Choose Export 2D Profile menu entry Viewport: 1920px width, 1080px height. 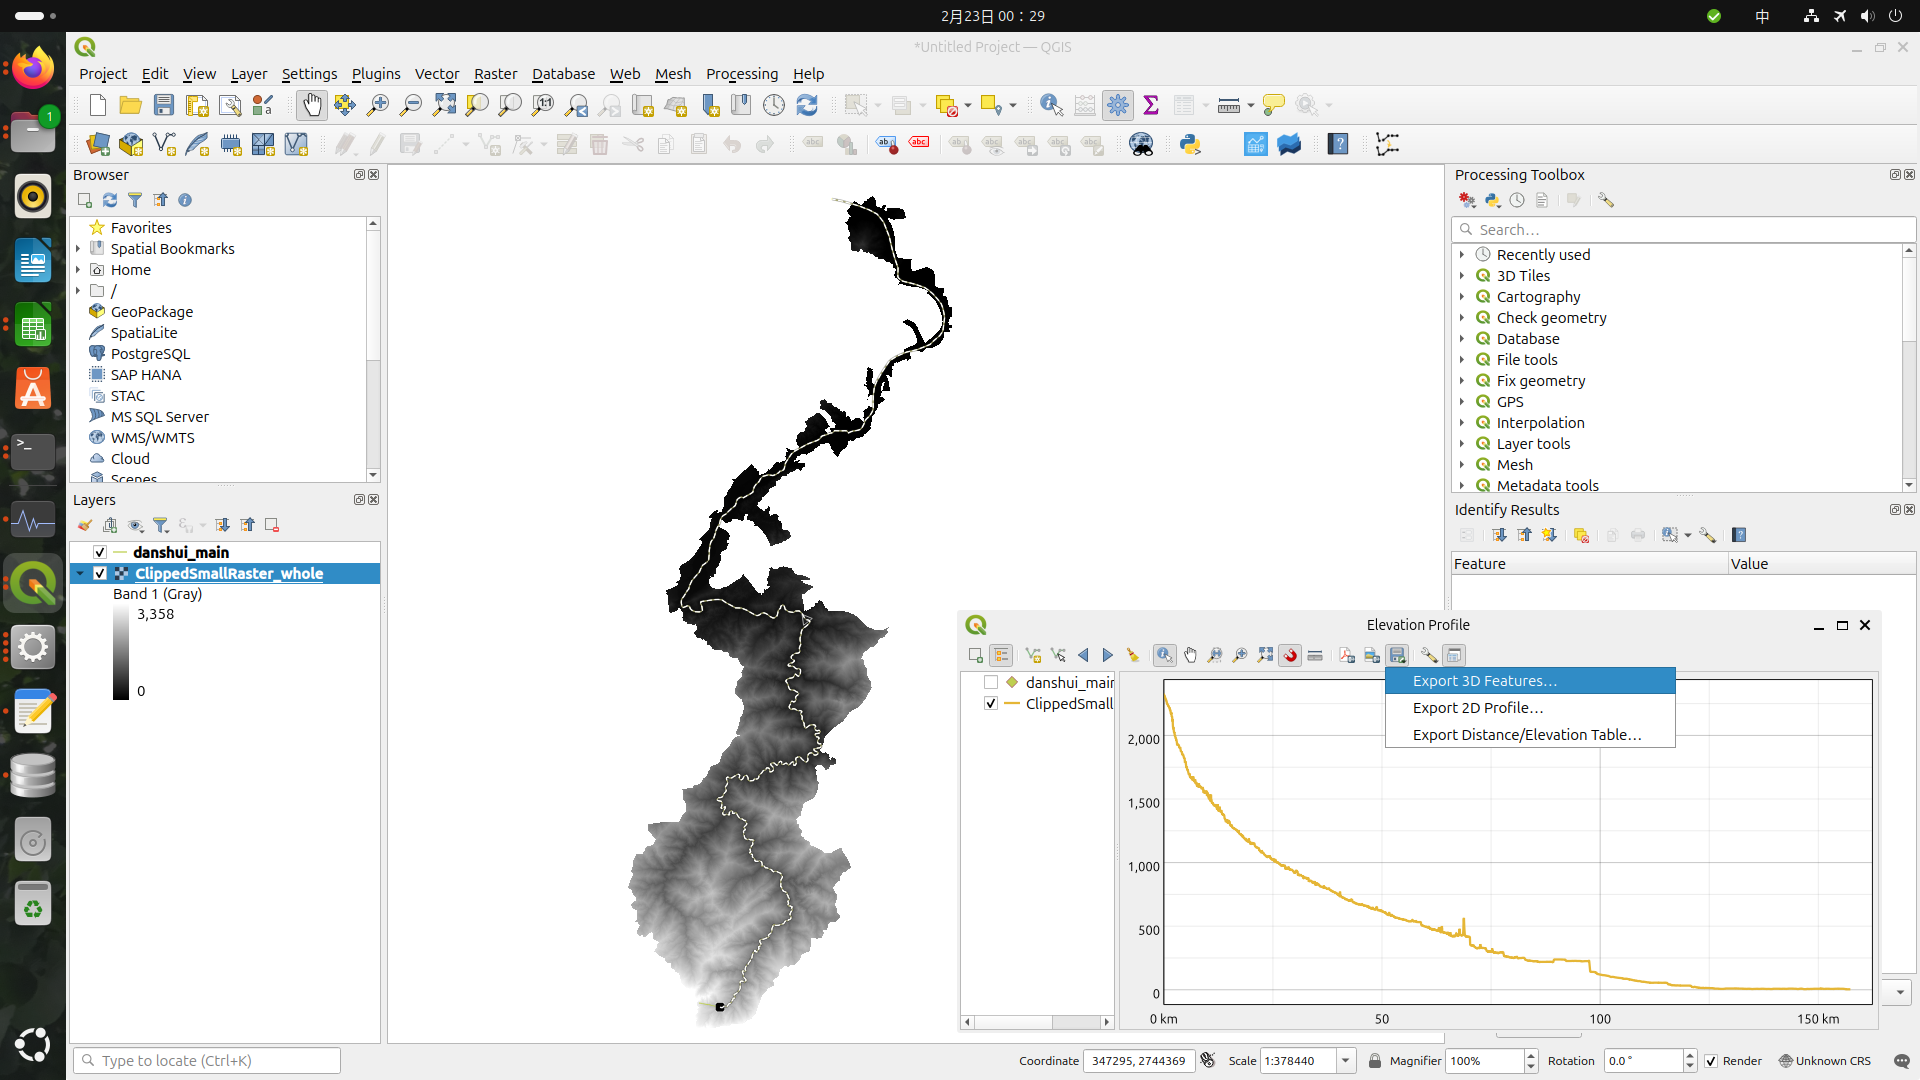click(1477, 708)
